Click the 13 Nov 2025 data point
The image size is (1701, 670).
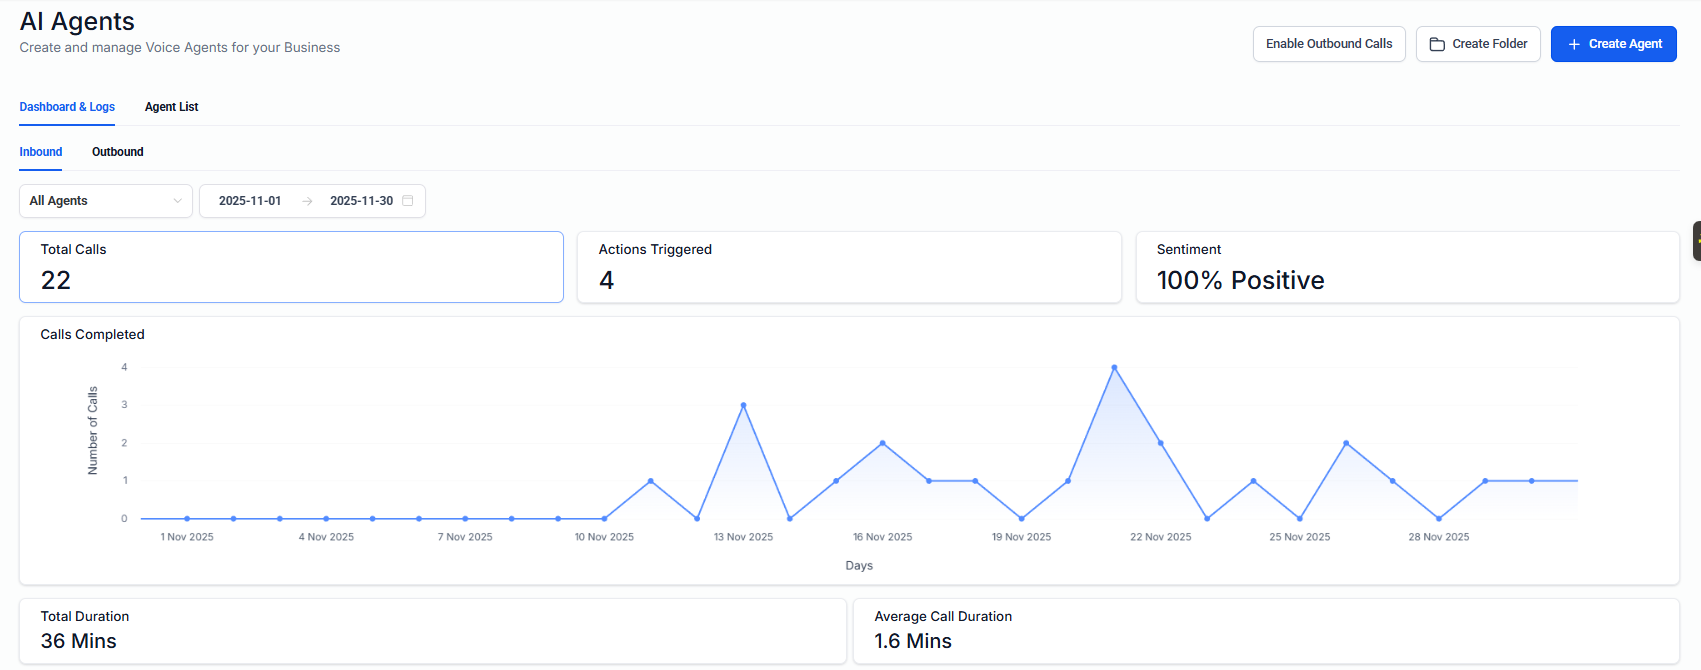point(743,406)
